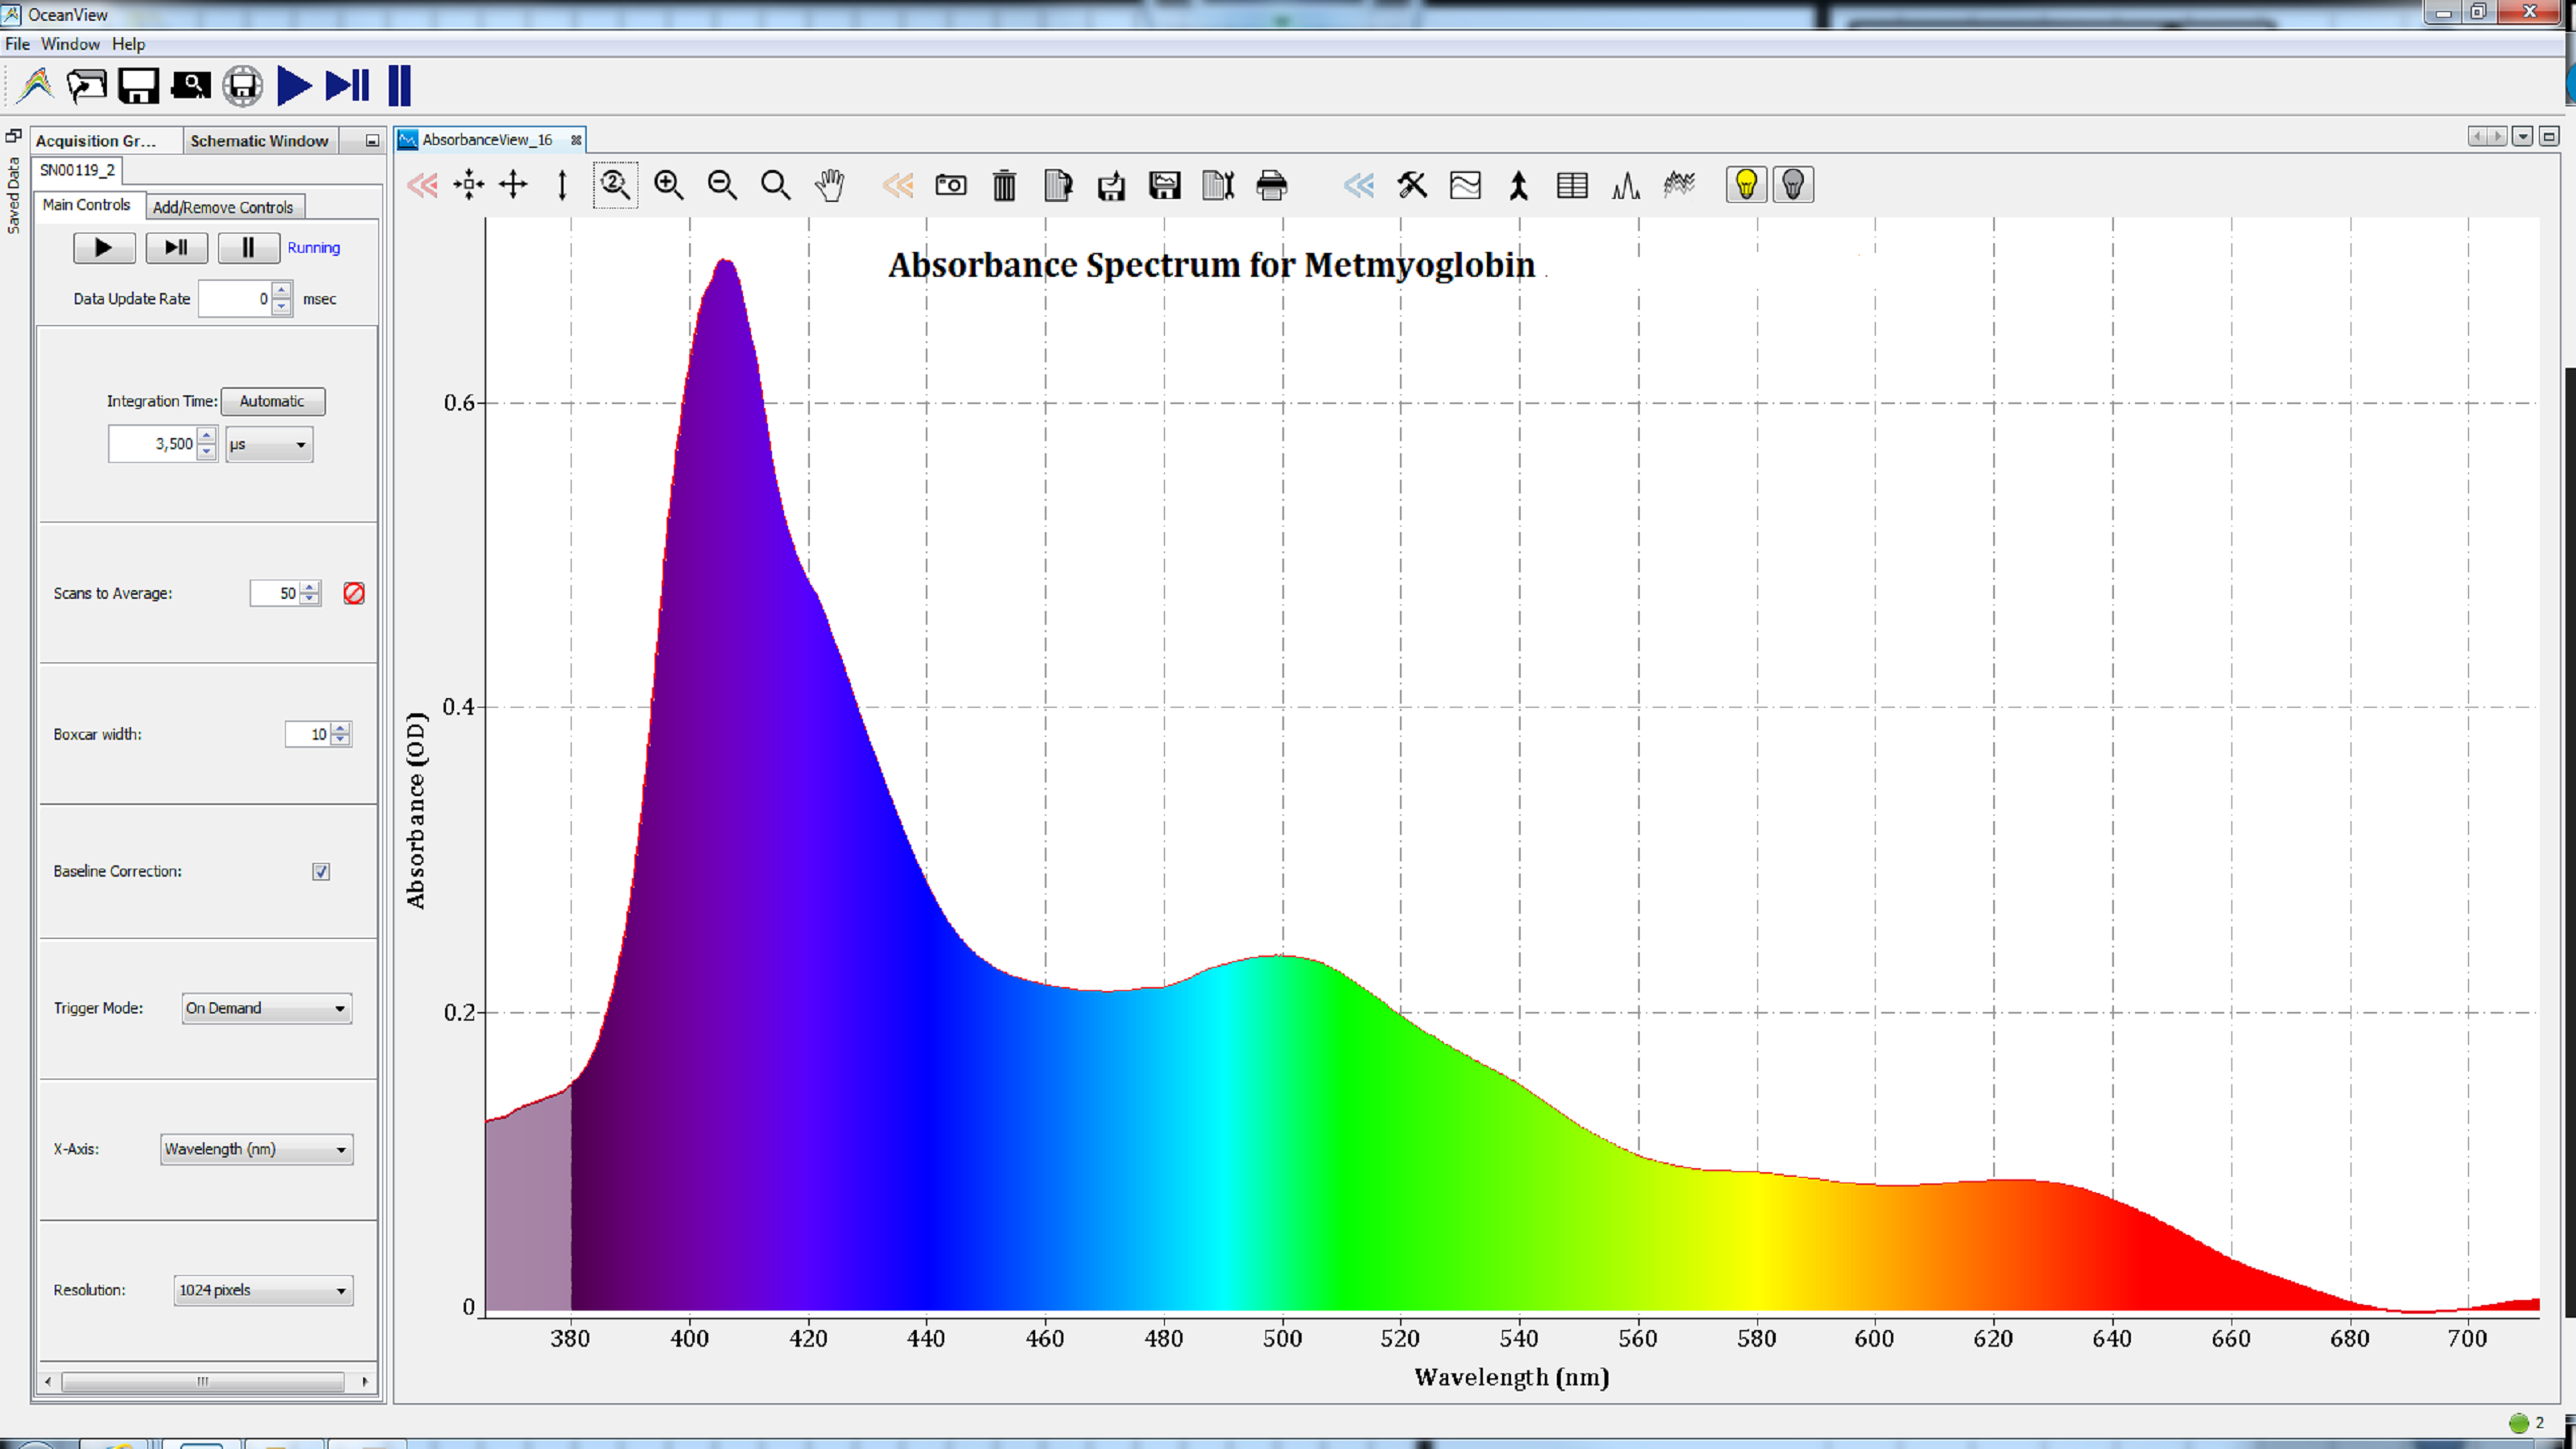Click the pause button in Main Controls
The height and width of the screenshot is (1449, 2576).
248,248
